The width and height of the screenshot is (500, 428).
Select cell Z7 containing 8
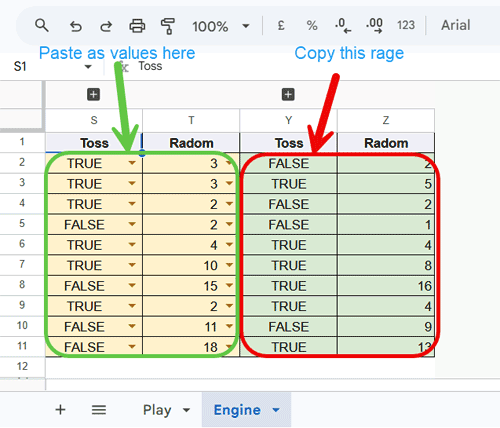(386, 265)
